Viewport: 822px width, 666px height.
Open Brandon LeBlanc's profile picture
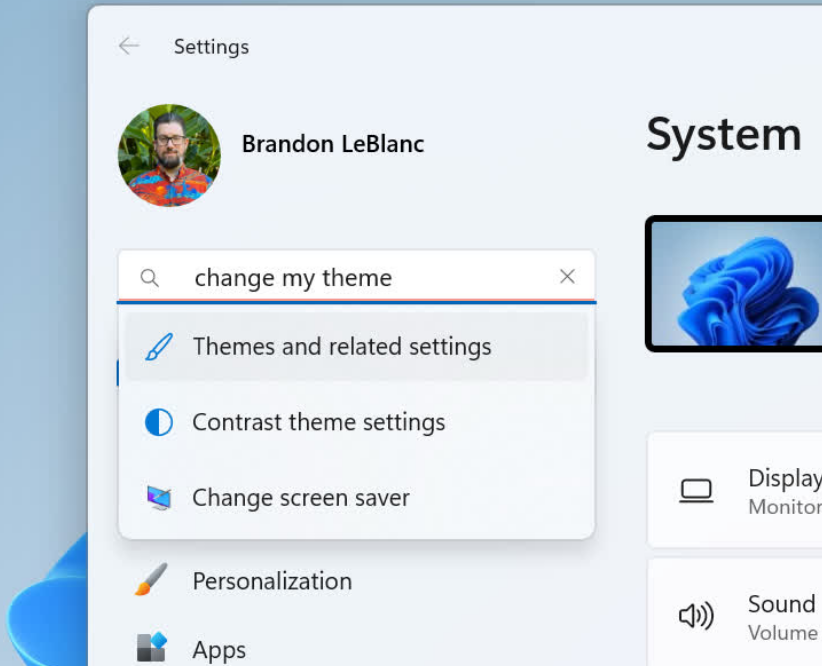coord(169,155)
